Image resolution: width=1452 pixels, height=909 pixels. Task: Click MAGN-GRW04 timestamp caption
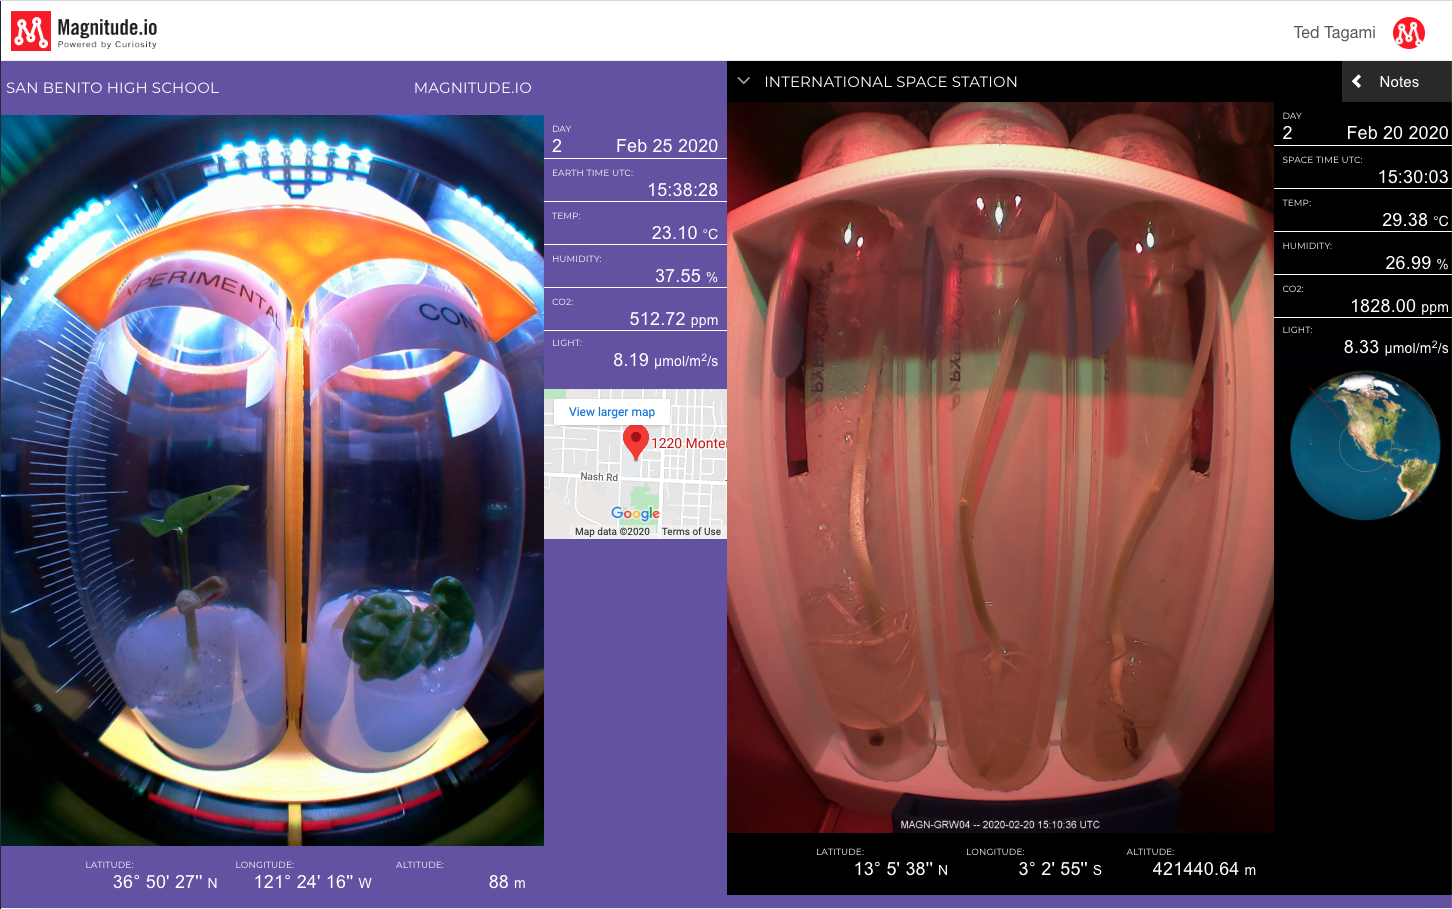[x=1000, y=825]
